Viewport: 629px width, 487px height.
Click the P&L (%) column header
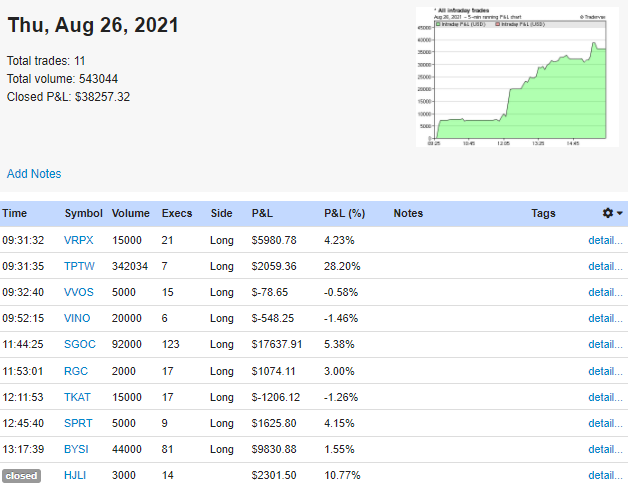[x=345, y=213]
